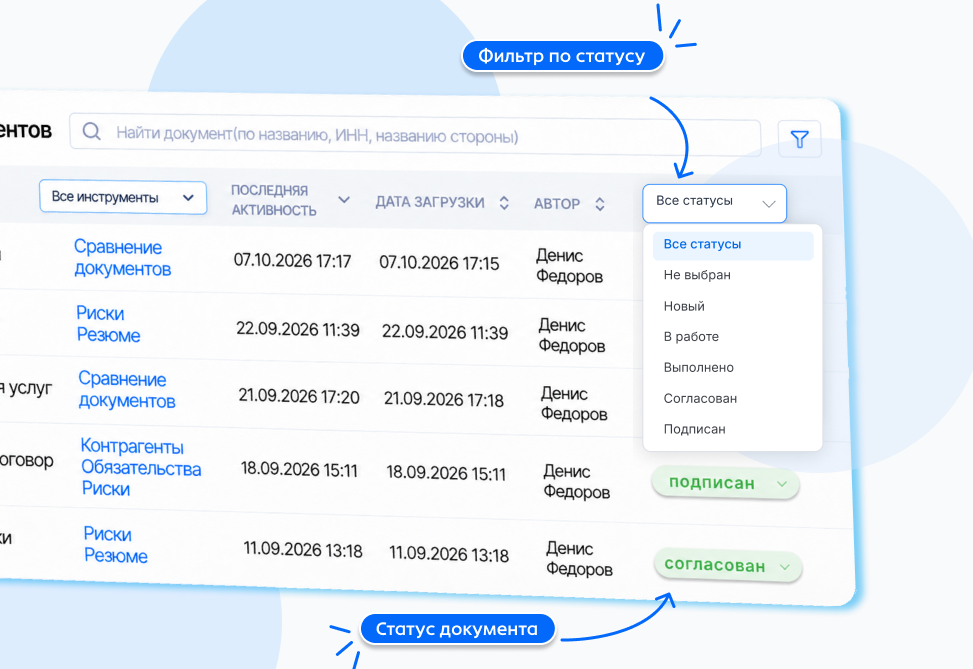Open 'Риски' link in 11.09.2026 row
Image resolution: width=973 pixels, height=669 pixels.
click(x=108, y=534)
